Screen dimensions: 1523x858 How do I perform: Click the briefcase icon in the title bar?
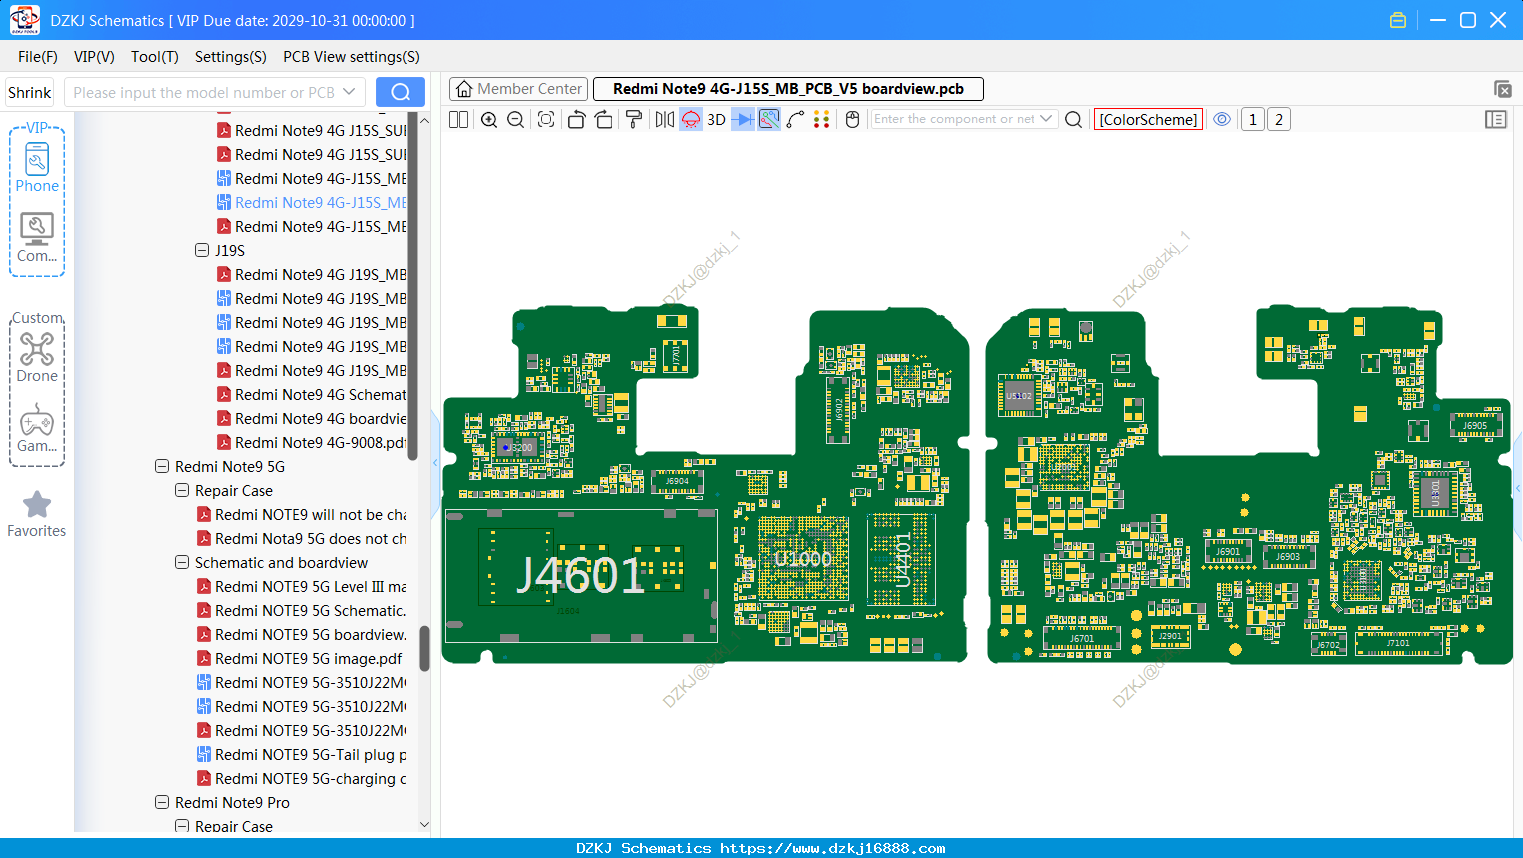pyautogui.click(x=1398, y=20)
